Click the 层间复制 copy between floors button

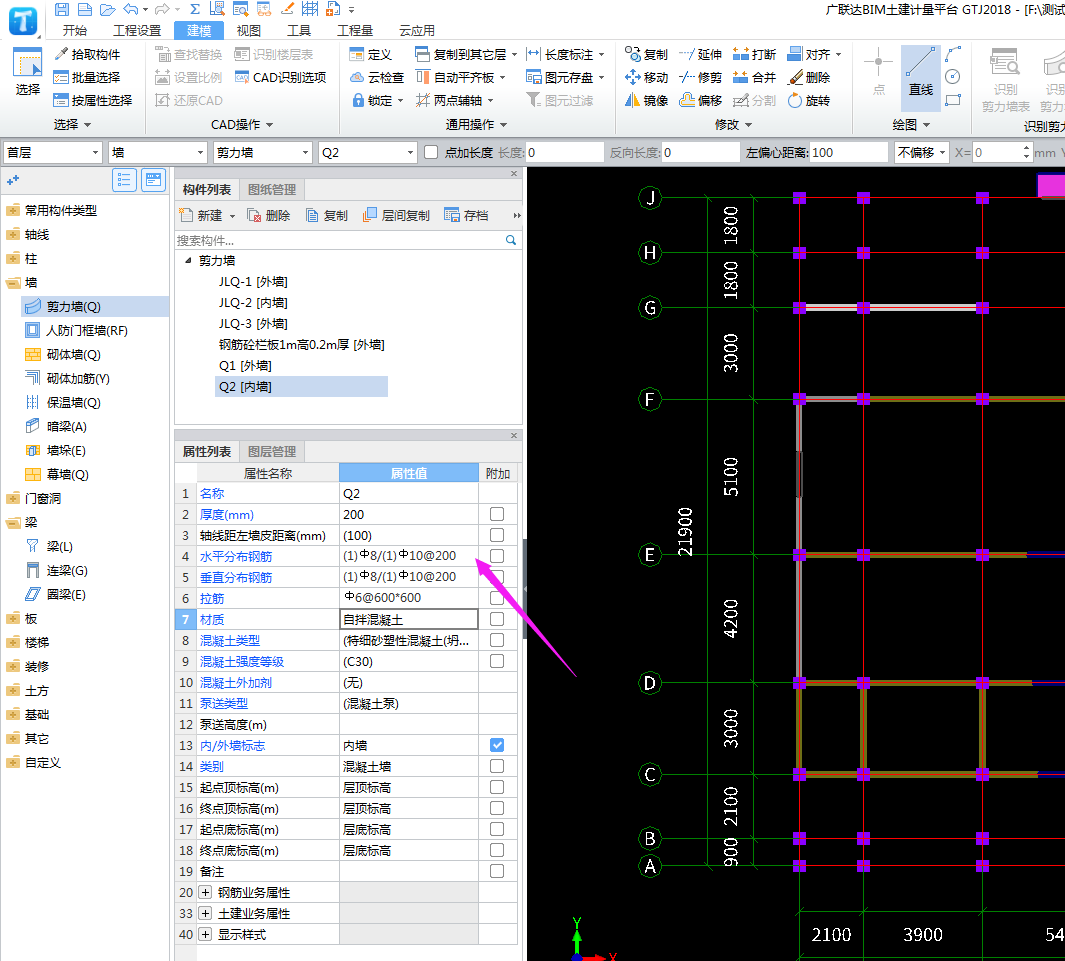pyautogui.click(x=397, y=215)
